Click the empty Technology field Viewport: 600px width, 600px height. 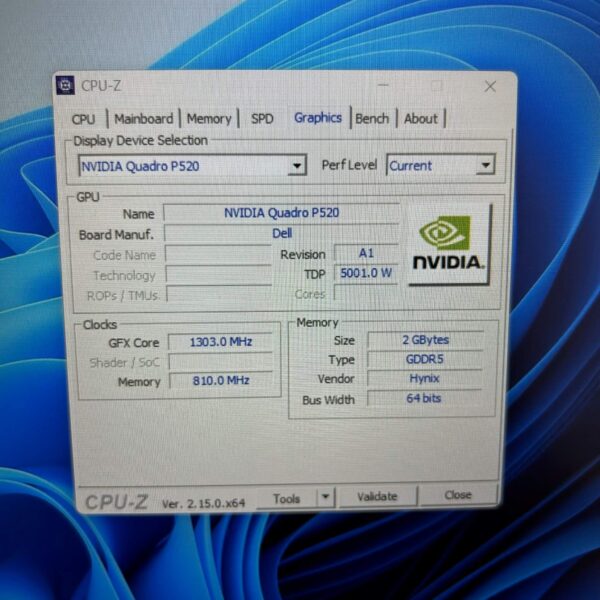tap(219, 274)
